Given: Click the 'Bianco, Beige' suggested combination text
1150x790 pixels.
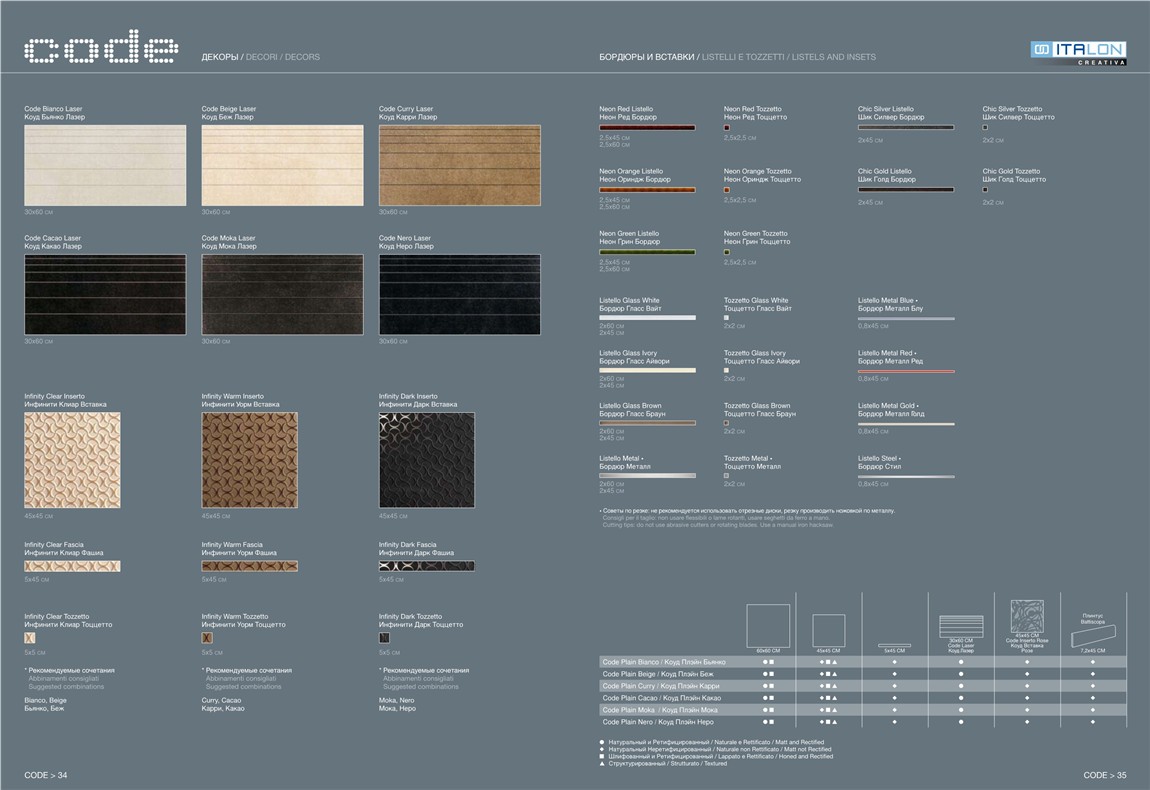Looking at the screenshot, I should click(45, 701).
